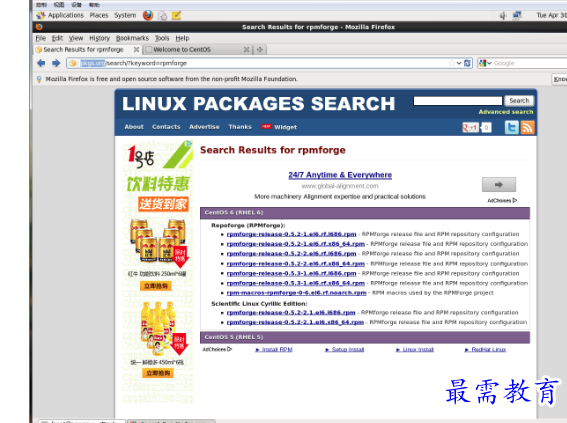Click the Setup Install ad link
Image resolution: width=567 pixels, height=423 pixels.
[x=348, y=350]
